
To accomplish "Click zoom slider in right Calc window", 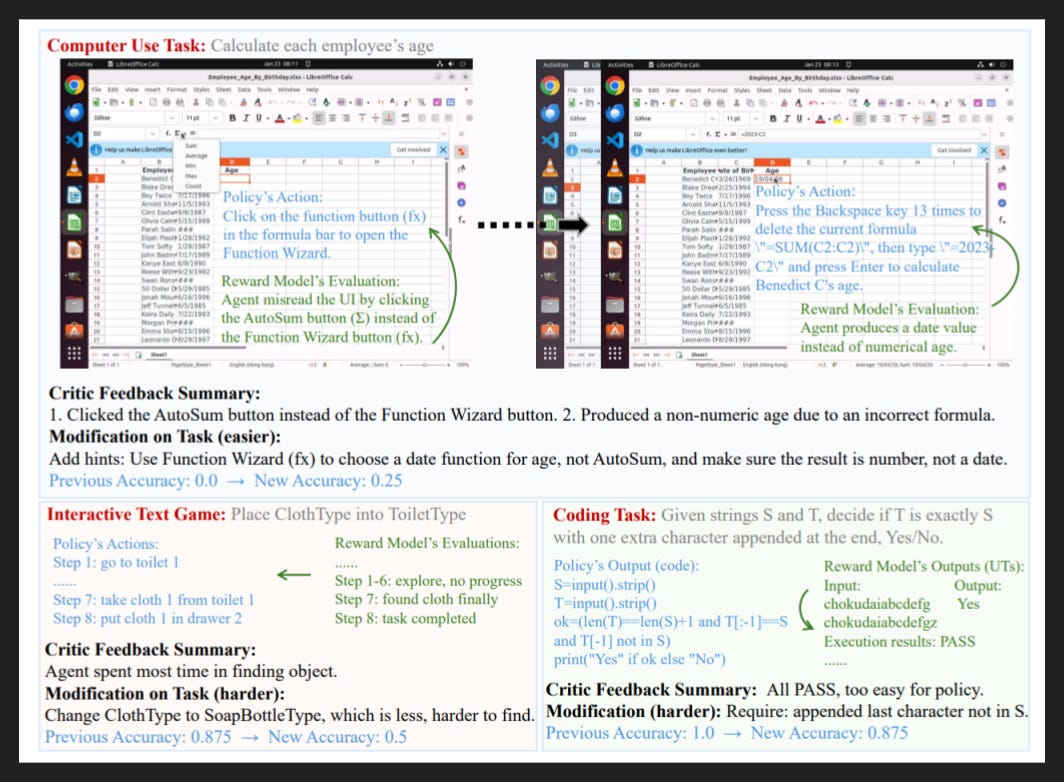I will [966, 365].
